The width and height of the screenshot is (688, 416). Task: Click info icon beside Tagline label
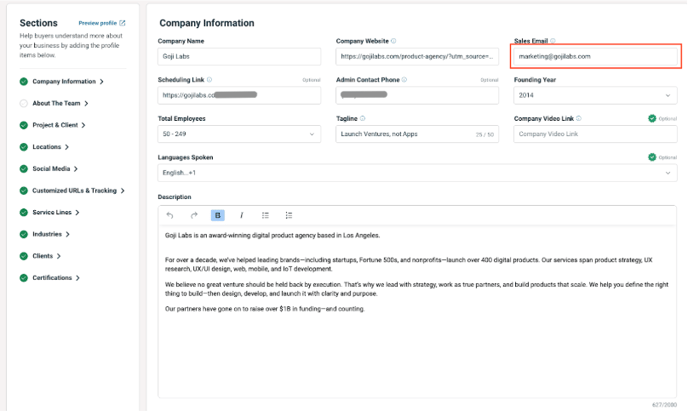click(x=362, y=118)
